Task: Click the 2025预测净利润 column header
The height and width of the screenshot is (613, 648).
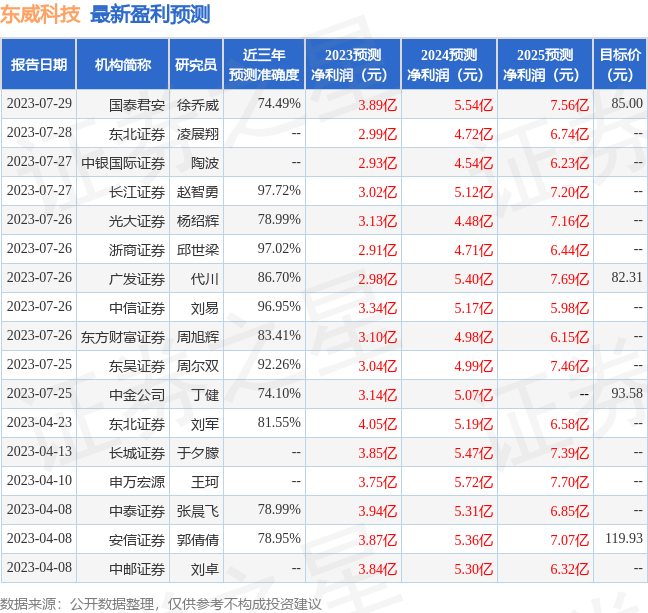Action: 545,64
